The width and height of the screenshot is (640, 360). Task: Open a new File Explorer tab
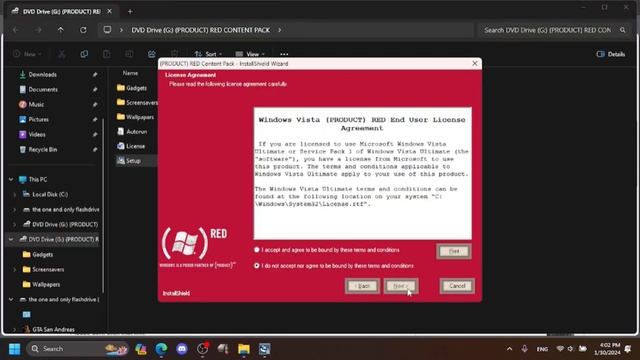(x=130, y=11)
